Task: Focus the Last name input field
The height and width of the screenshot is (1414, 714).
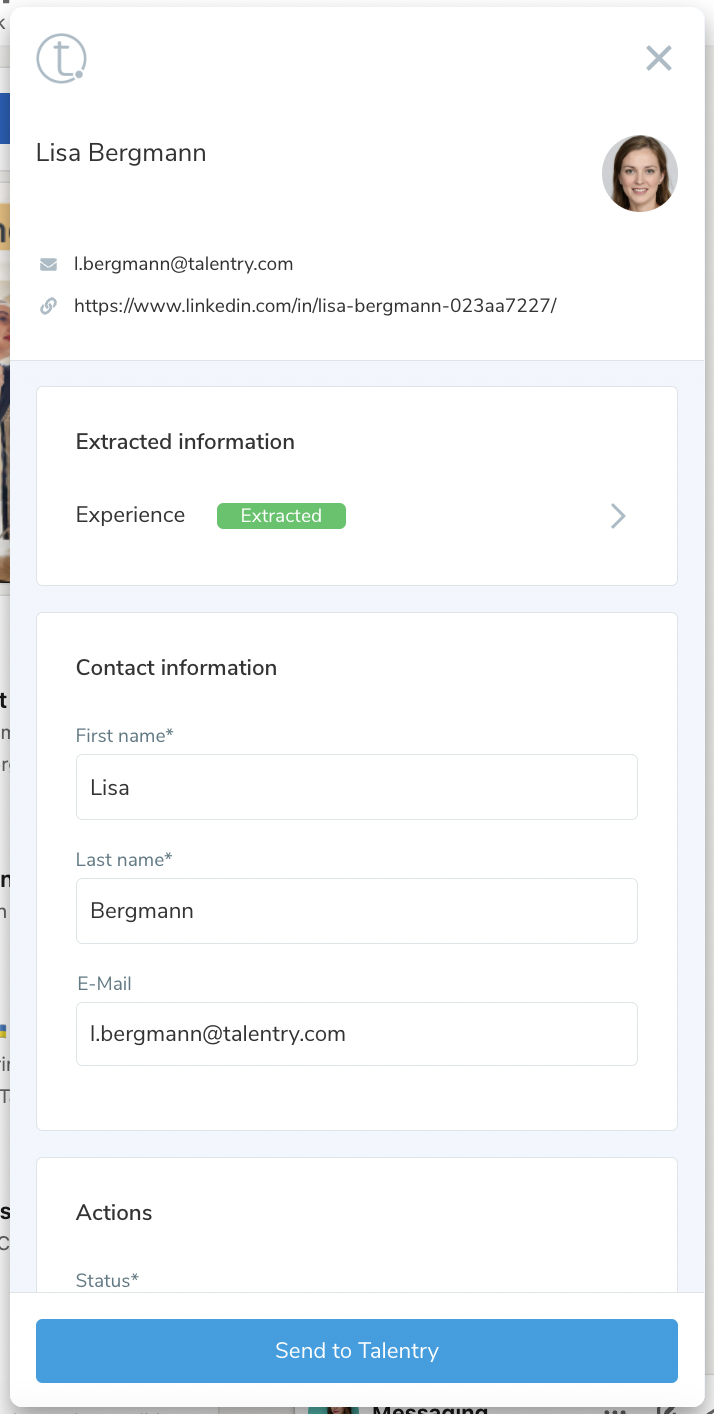Action: (x=356, y=911)
